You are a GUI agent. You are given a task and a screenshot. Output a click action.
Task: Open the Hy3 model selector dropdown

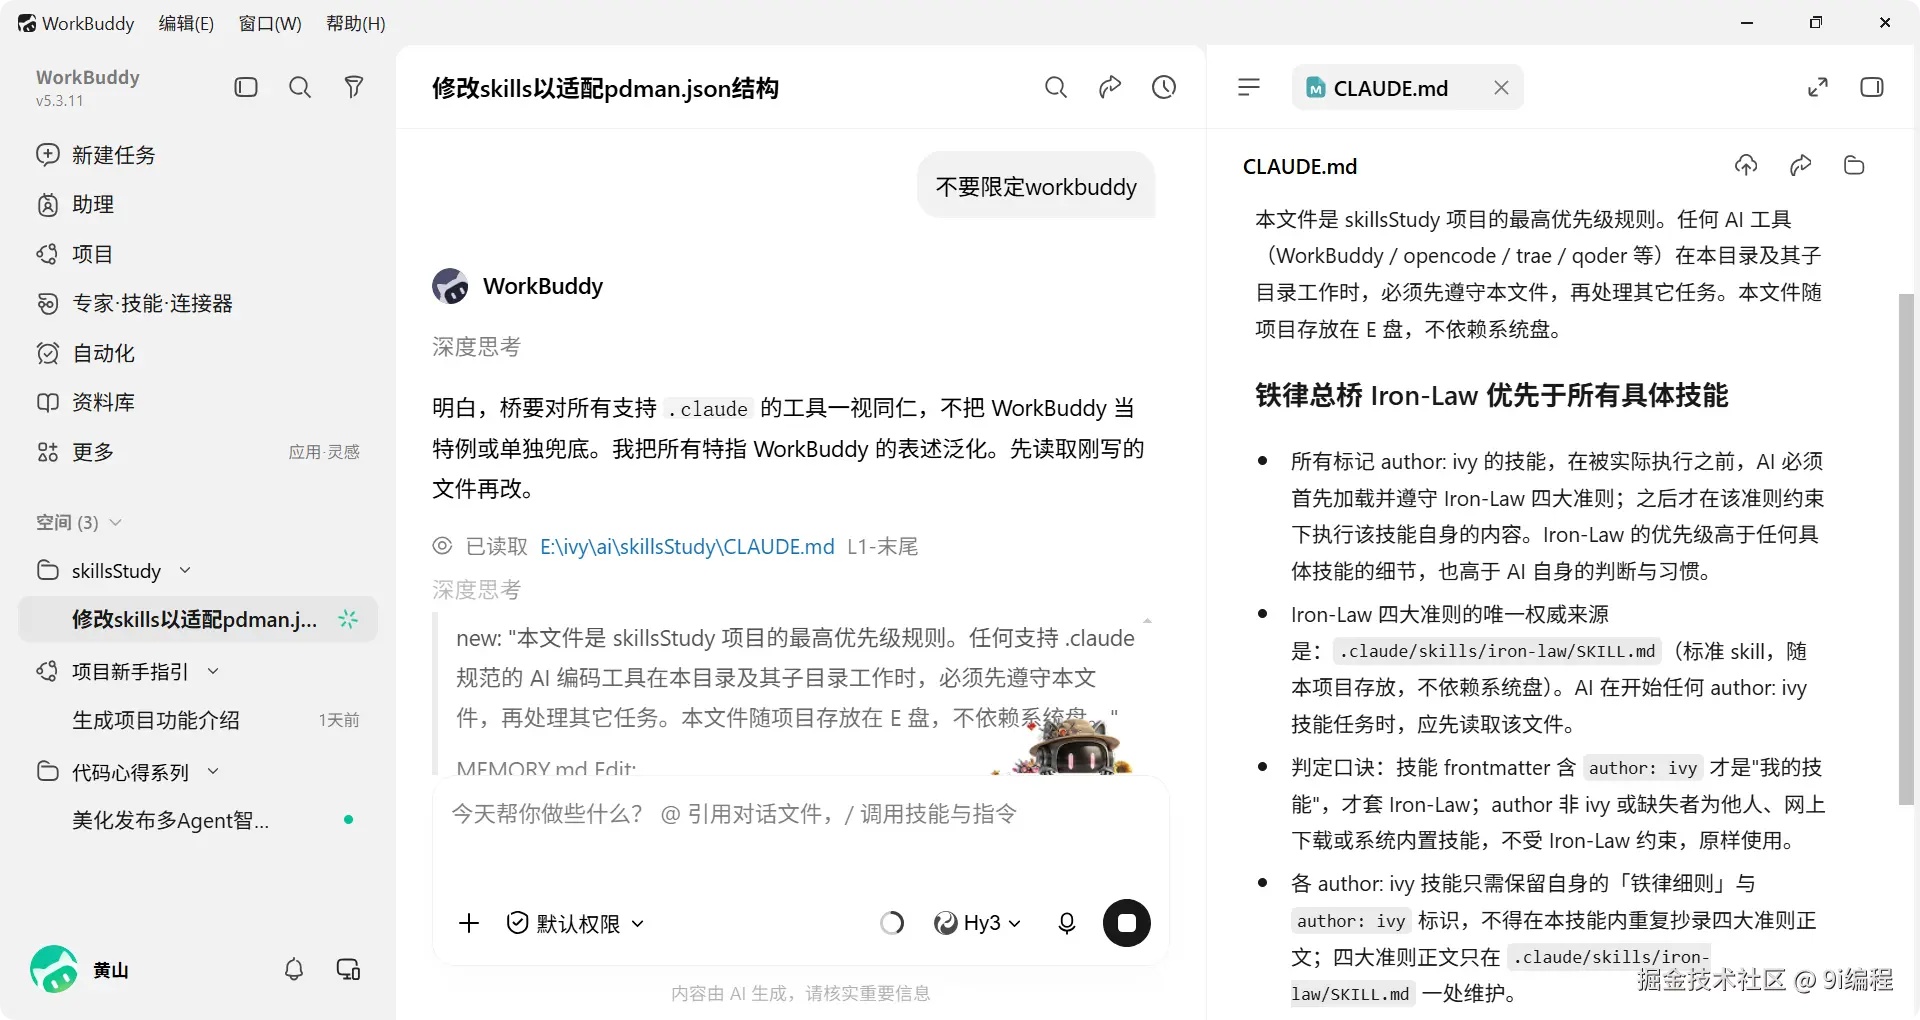[977, 923]
